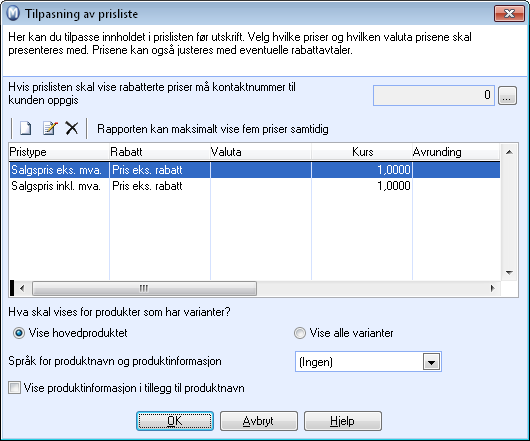Click the list's scroll up arrow
Screen dimensions: 530x441
[x=509, y=152]
